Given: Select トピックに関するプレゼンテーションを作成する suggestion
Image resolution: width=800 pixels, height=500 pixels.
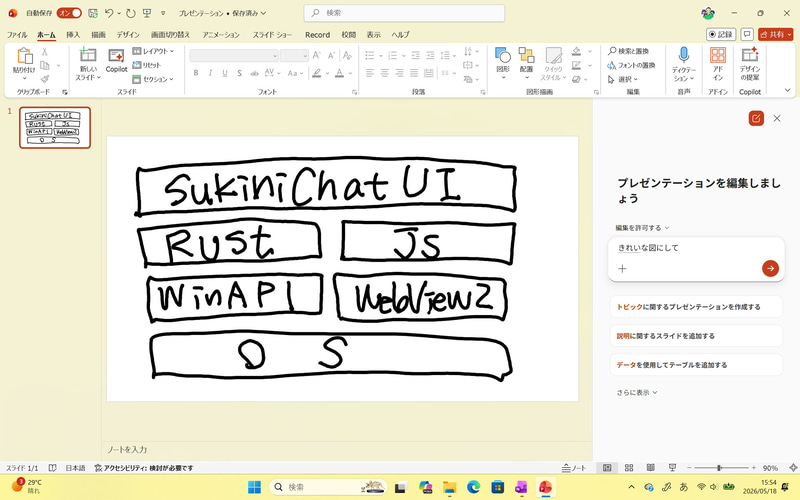Looking at the screenshot, I should click(x=696, y=307).
